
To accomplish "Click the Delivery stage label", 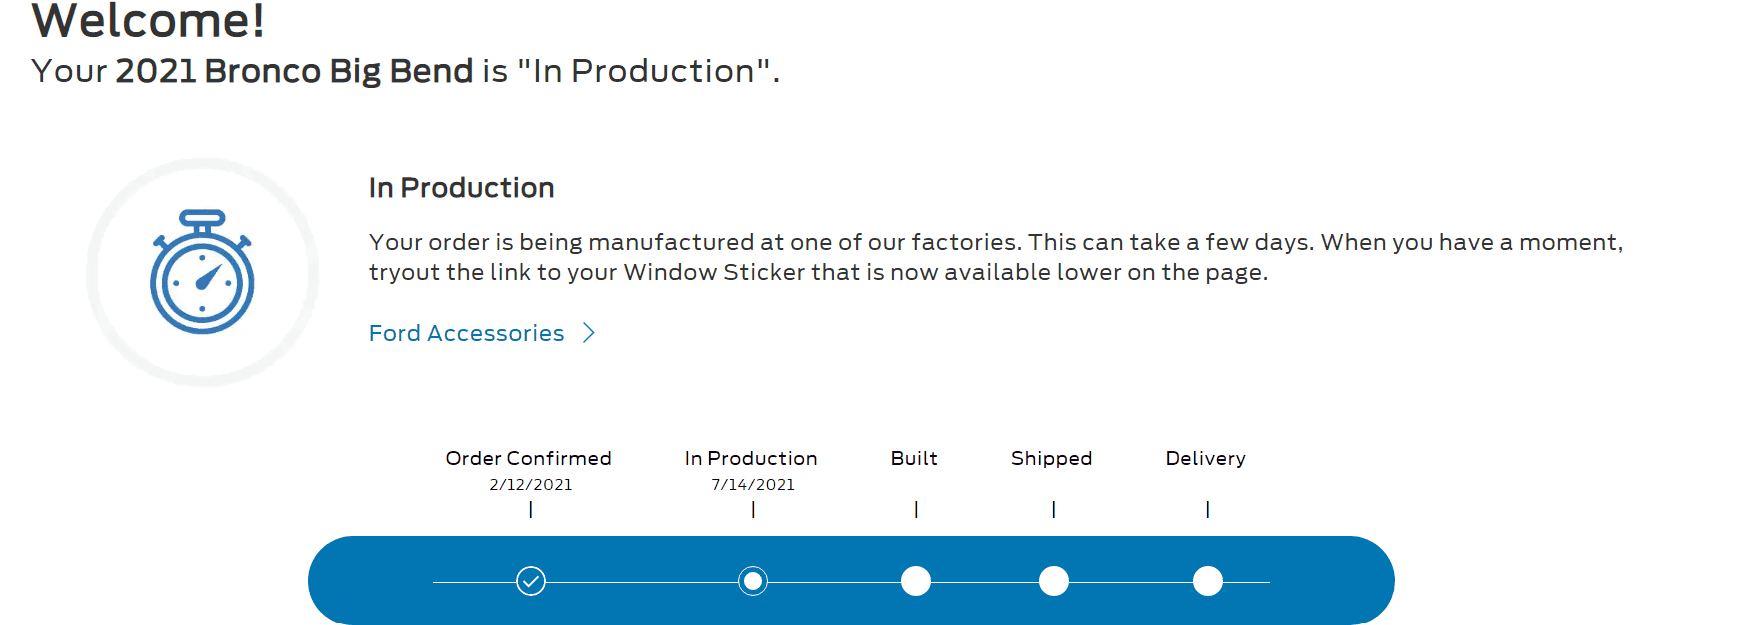I will pos(1205,458).
